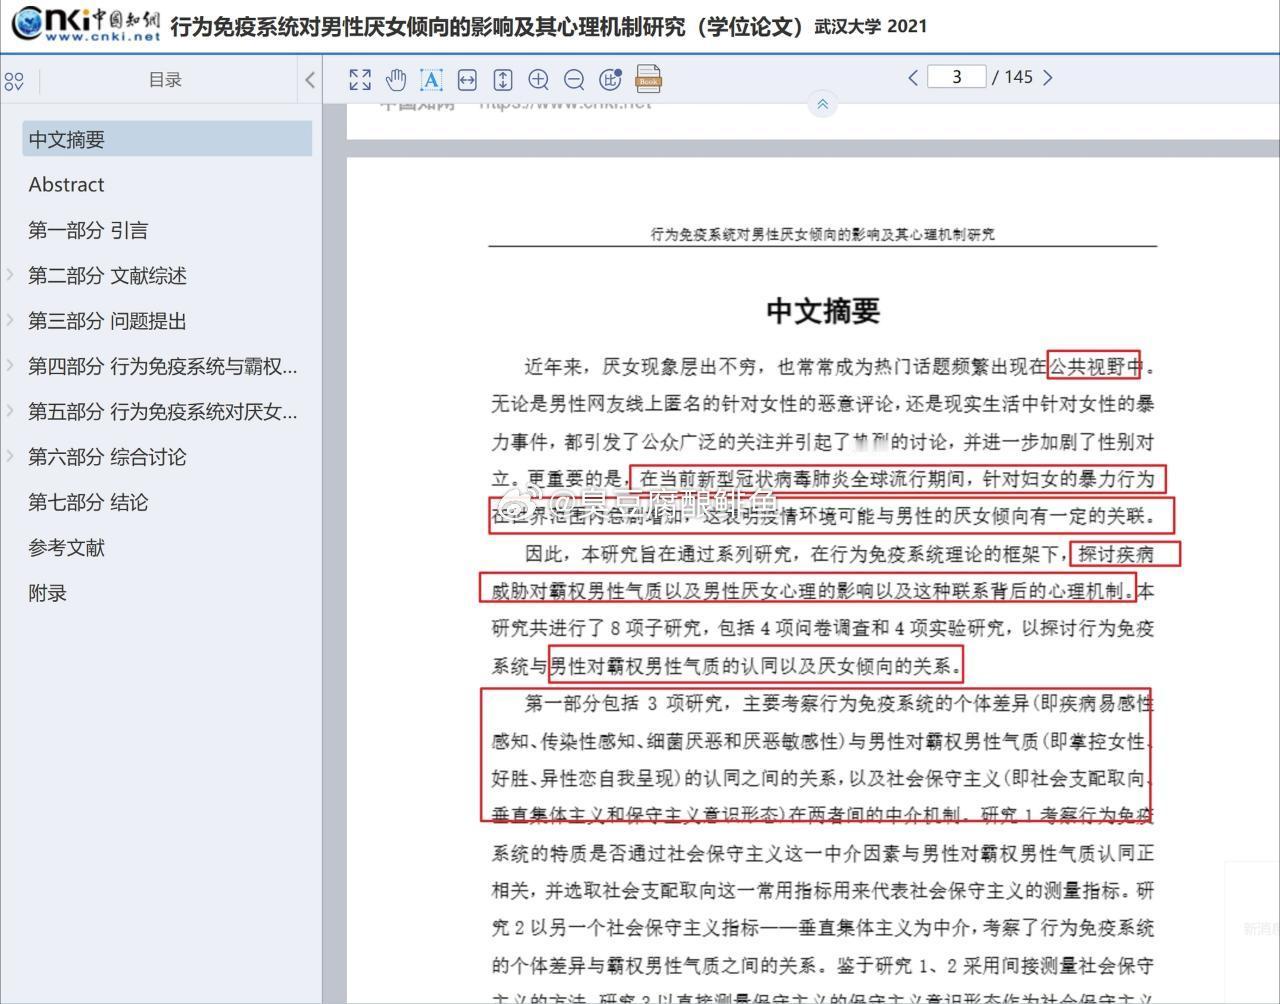Click the page number input field
The width and height of the screenshot is (1280, 1004).
[957, 77]
